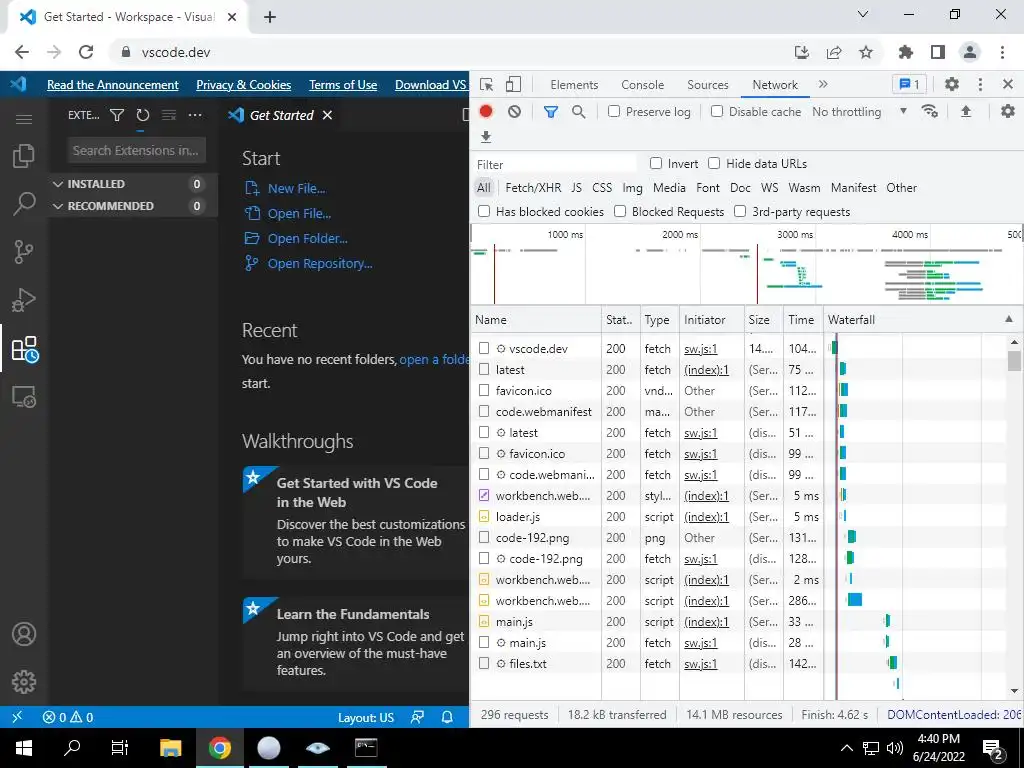1024x768 pixels.
Task: Open Read the Announcement link
Action: (112, 85)
